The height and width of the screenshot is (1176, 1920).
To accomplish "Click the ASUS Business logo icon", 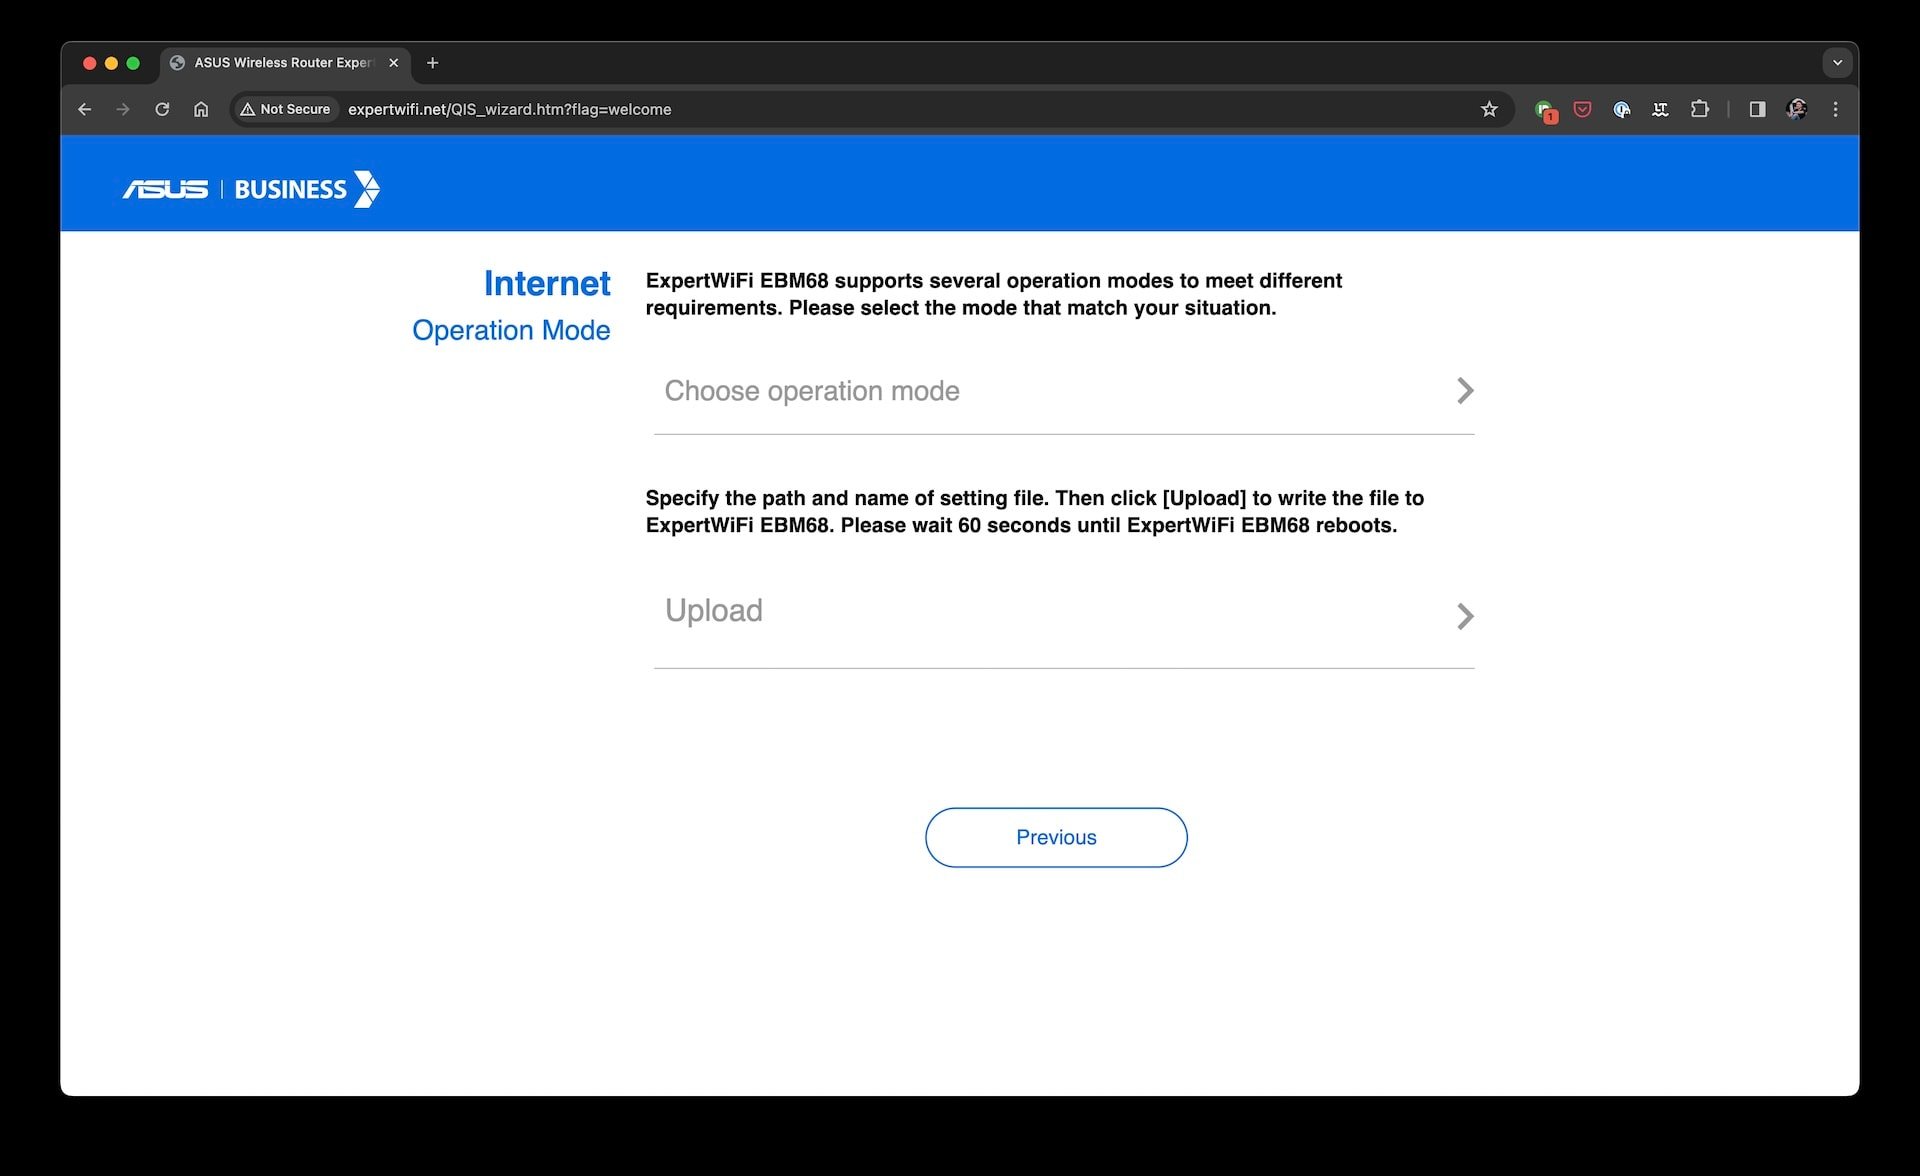I will click(x=254, y=189).
